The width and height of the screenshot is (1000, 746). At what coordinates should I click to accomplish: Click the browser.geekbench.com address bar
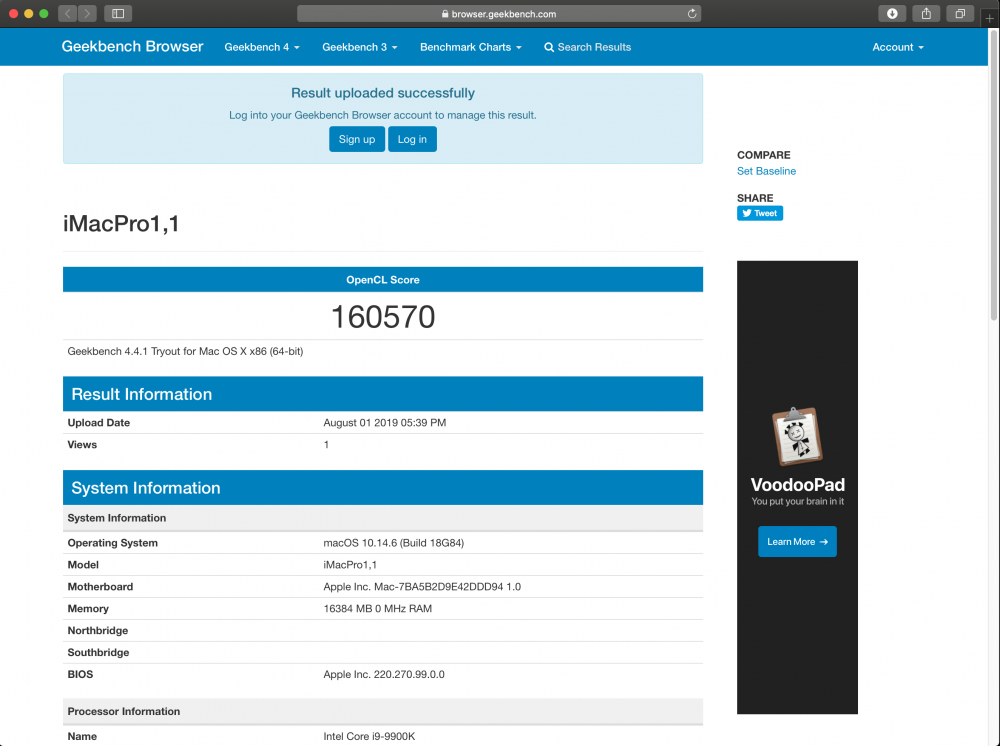click(x=499, y=13)
